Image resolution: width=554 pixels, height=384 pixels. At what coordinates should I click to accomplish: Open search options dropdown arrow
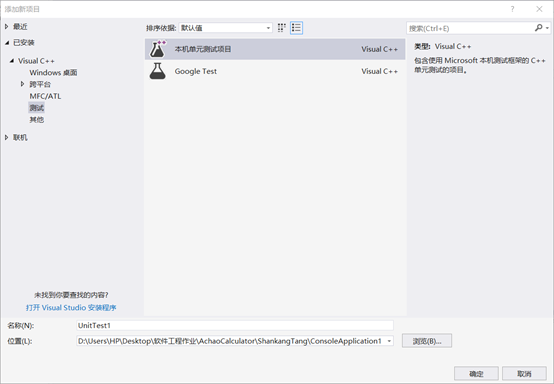(x=547, y=28)
